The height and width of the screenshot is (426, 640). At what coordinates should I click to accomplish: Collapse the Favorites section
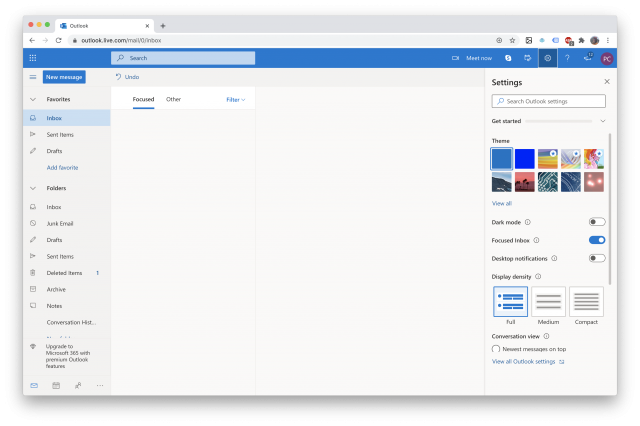[x=33, y=99]
